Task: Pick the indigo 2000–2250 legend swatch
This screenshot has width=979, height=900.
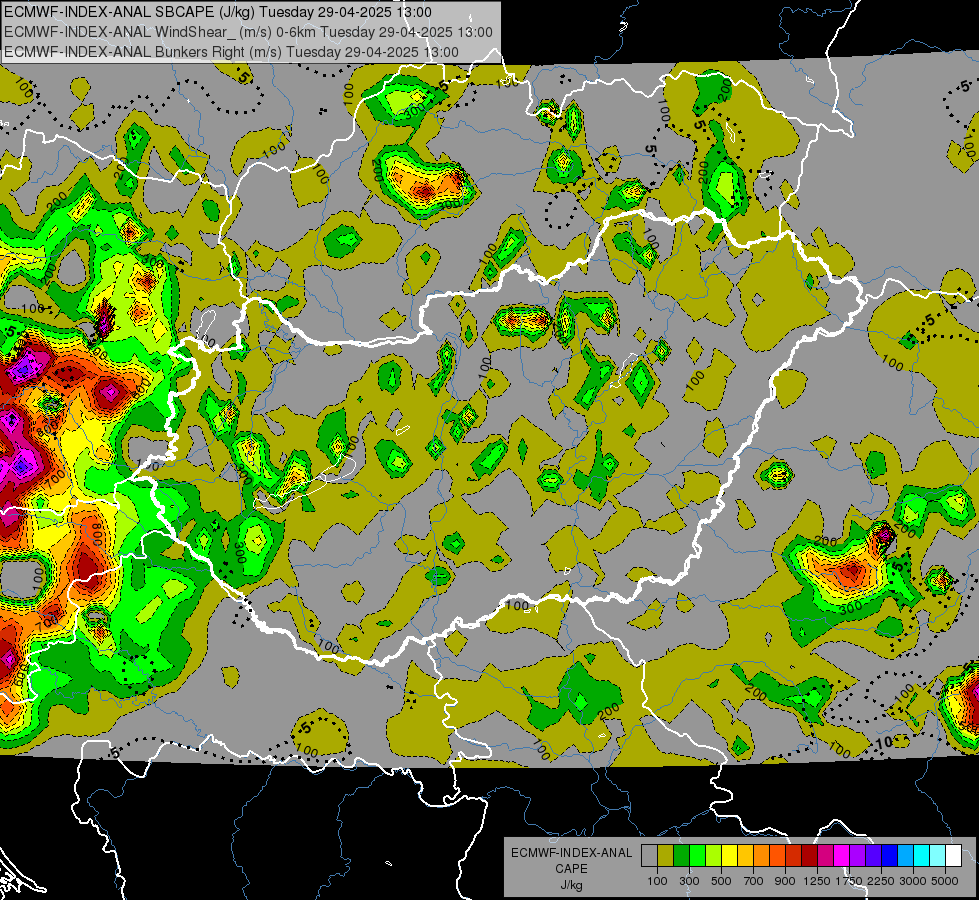Action: [873, 855]
